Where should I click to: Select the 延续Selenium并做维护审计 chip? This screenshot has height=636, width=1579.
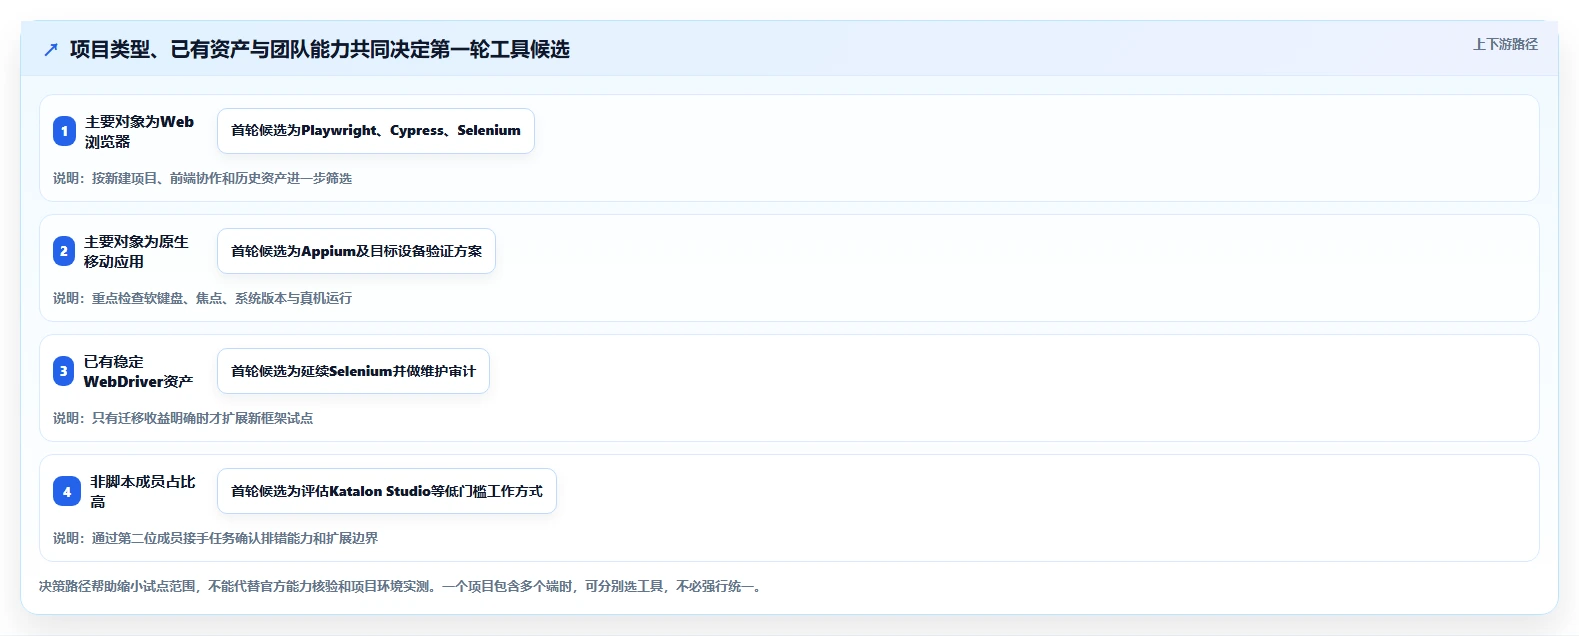pos(353,371)
